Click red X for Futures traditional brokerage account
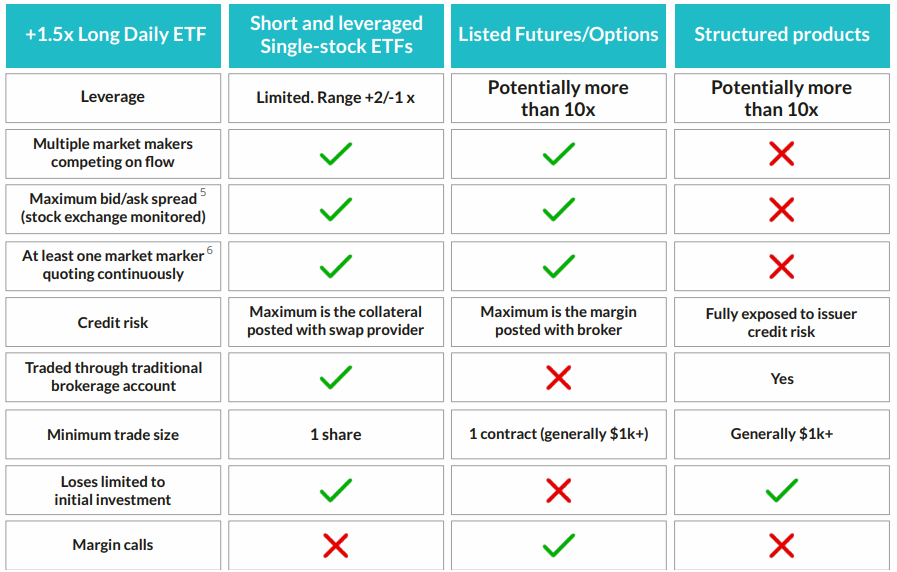This screenshot has height=572, width=897. pos(558,378)
